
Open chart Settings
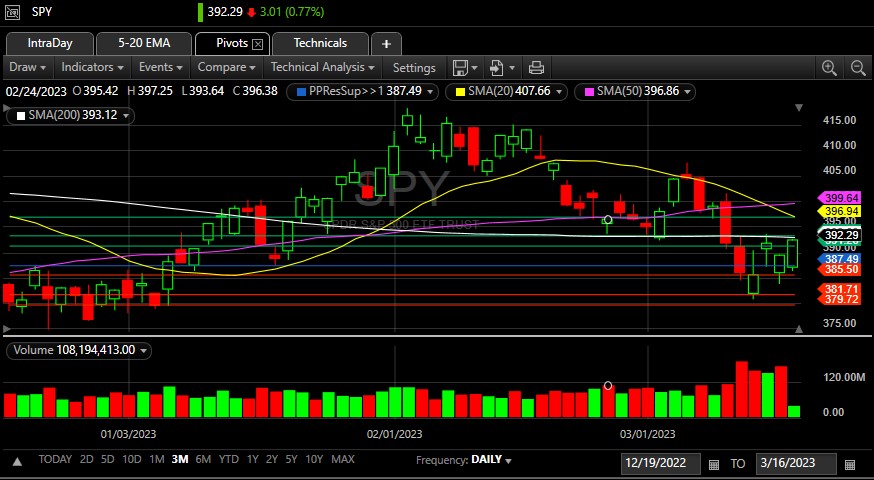click(414, 68)
